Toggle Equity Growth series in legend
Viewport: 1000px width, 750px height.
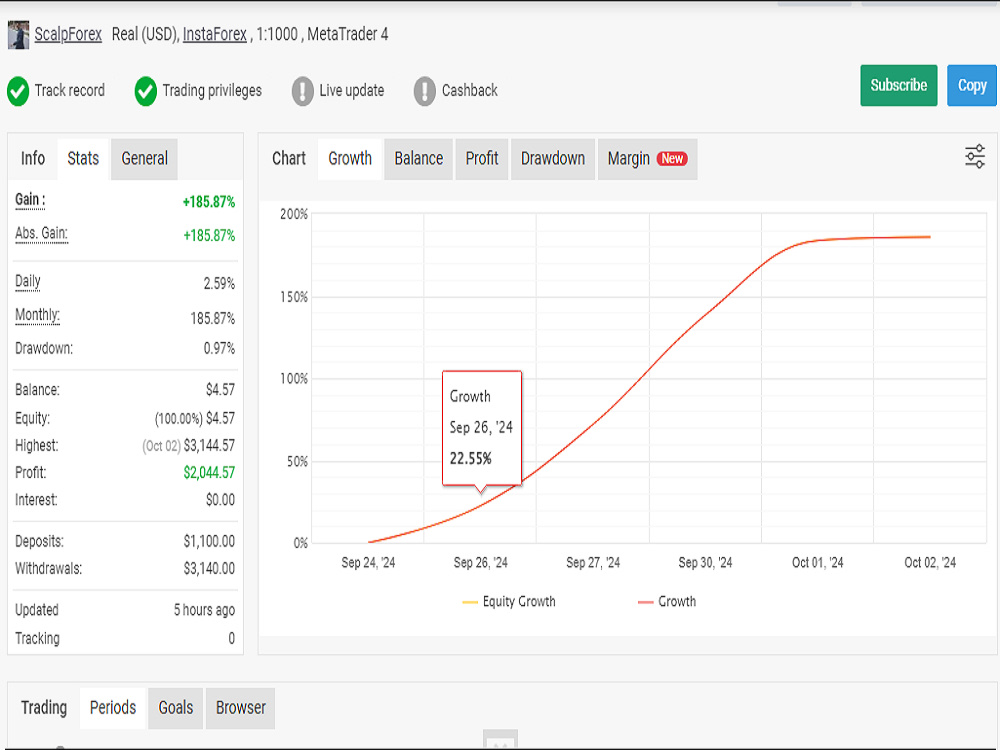(509, 602)
